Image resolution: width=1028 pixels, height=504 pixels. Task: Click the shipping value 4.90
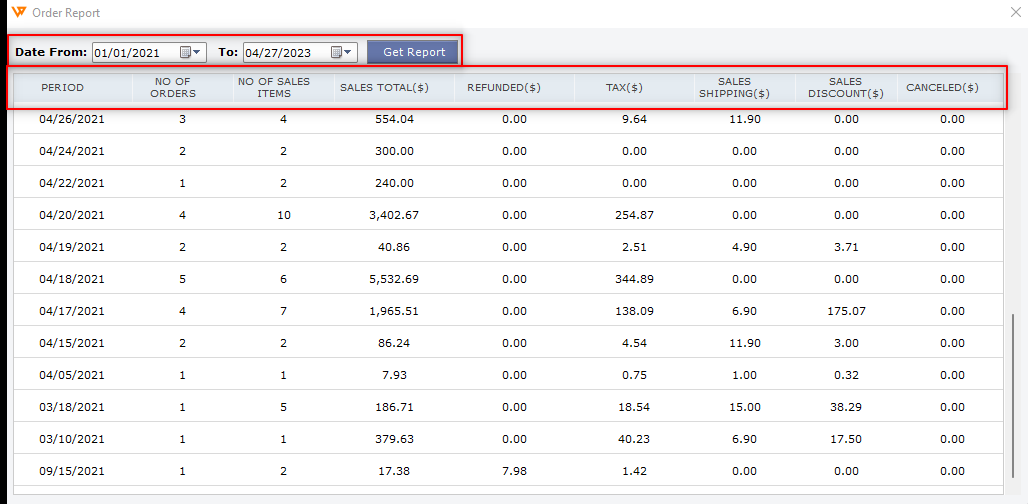click(744, 247)
